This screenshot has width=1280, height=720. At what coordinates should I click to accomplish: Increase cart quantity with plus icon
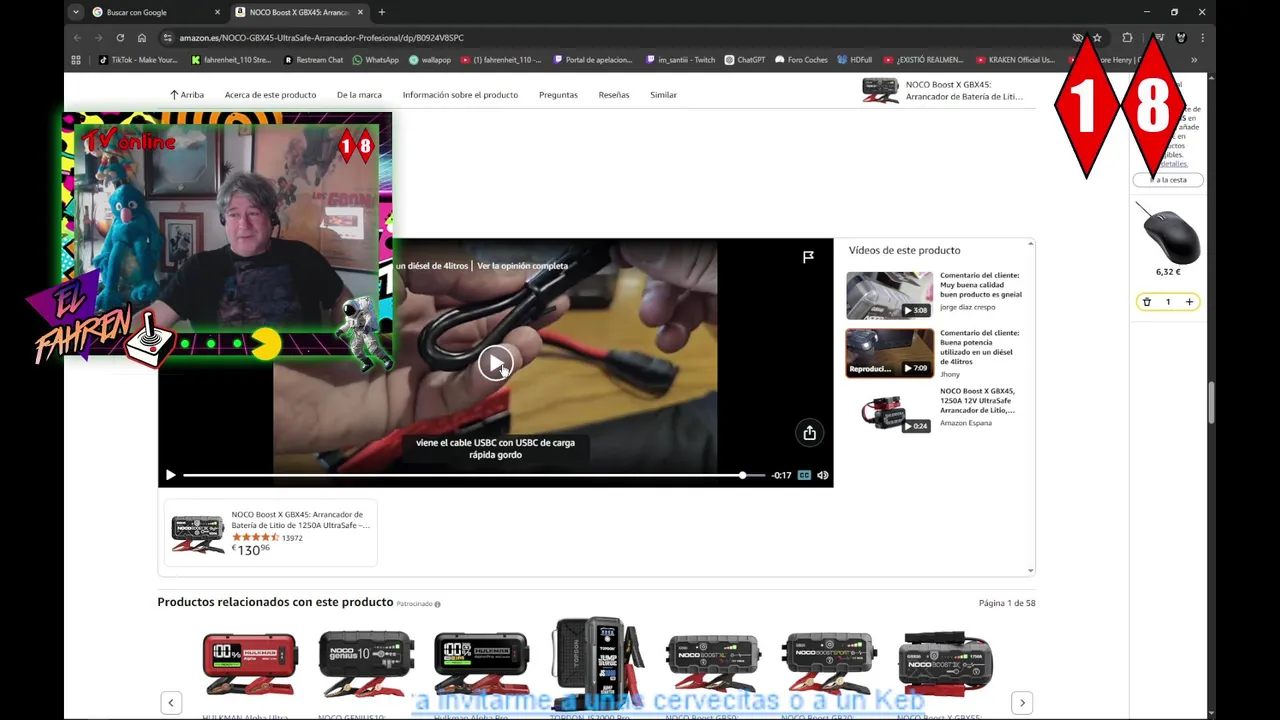(x=1189, y=302)
